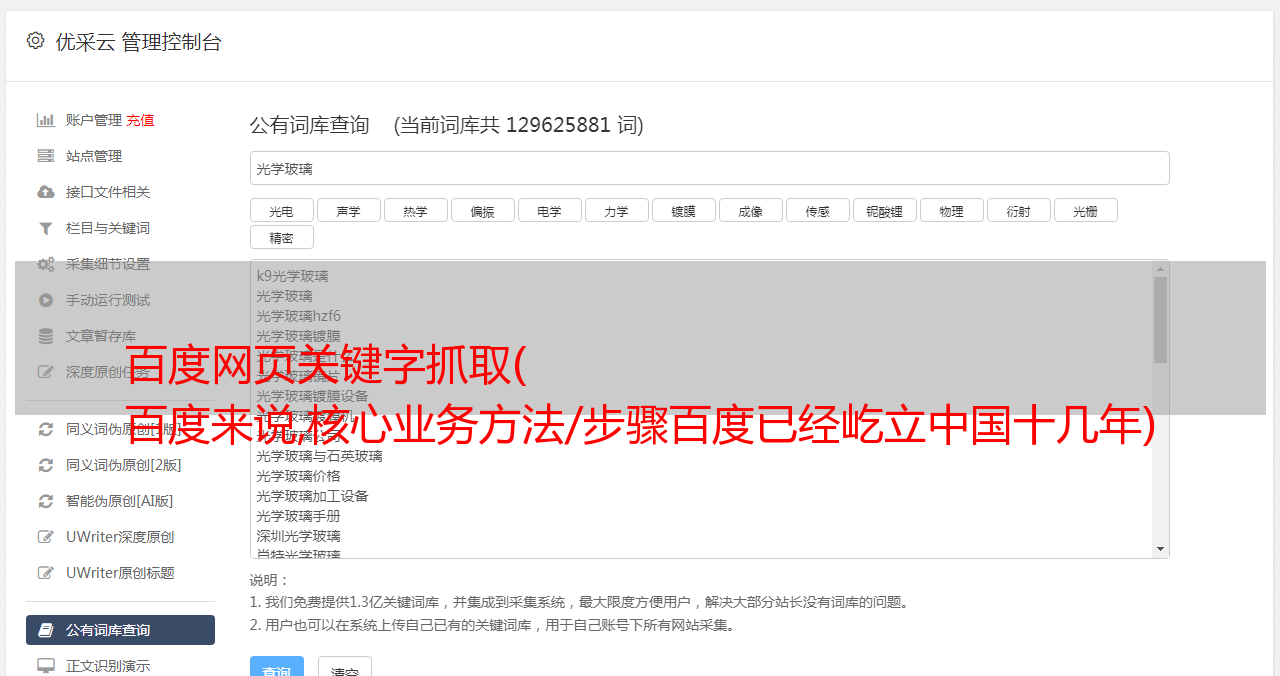Click the 光电 tag button
This screenshot has width=1280, height=676.
[281, 210]
